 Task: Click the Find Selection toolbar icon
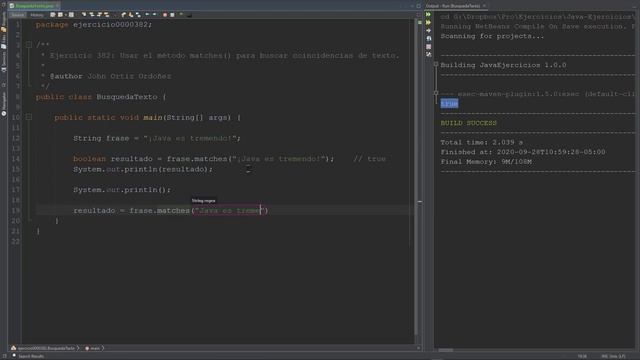click(84, 15)
